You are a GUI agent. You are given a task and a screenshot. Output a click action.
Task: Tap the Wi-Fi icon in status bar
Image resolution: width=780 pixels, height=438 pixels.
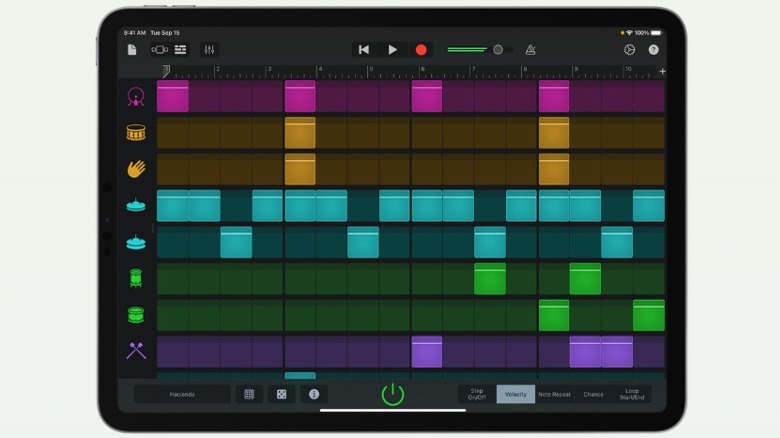[629, 33]
